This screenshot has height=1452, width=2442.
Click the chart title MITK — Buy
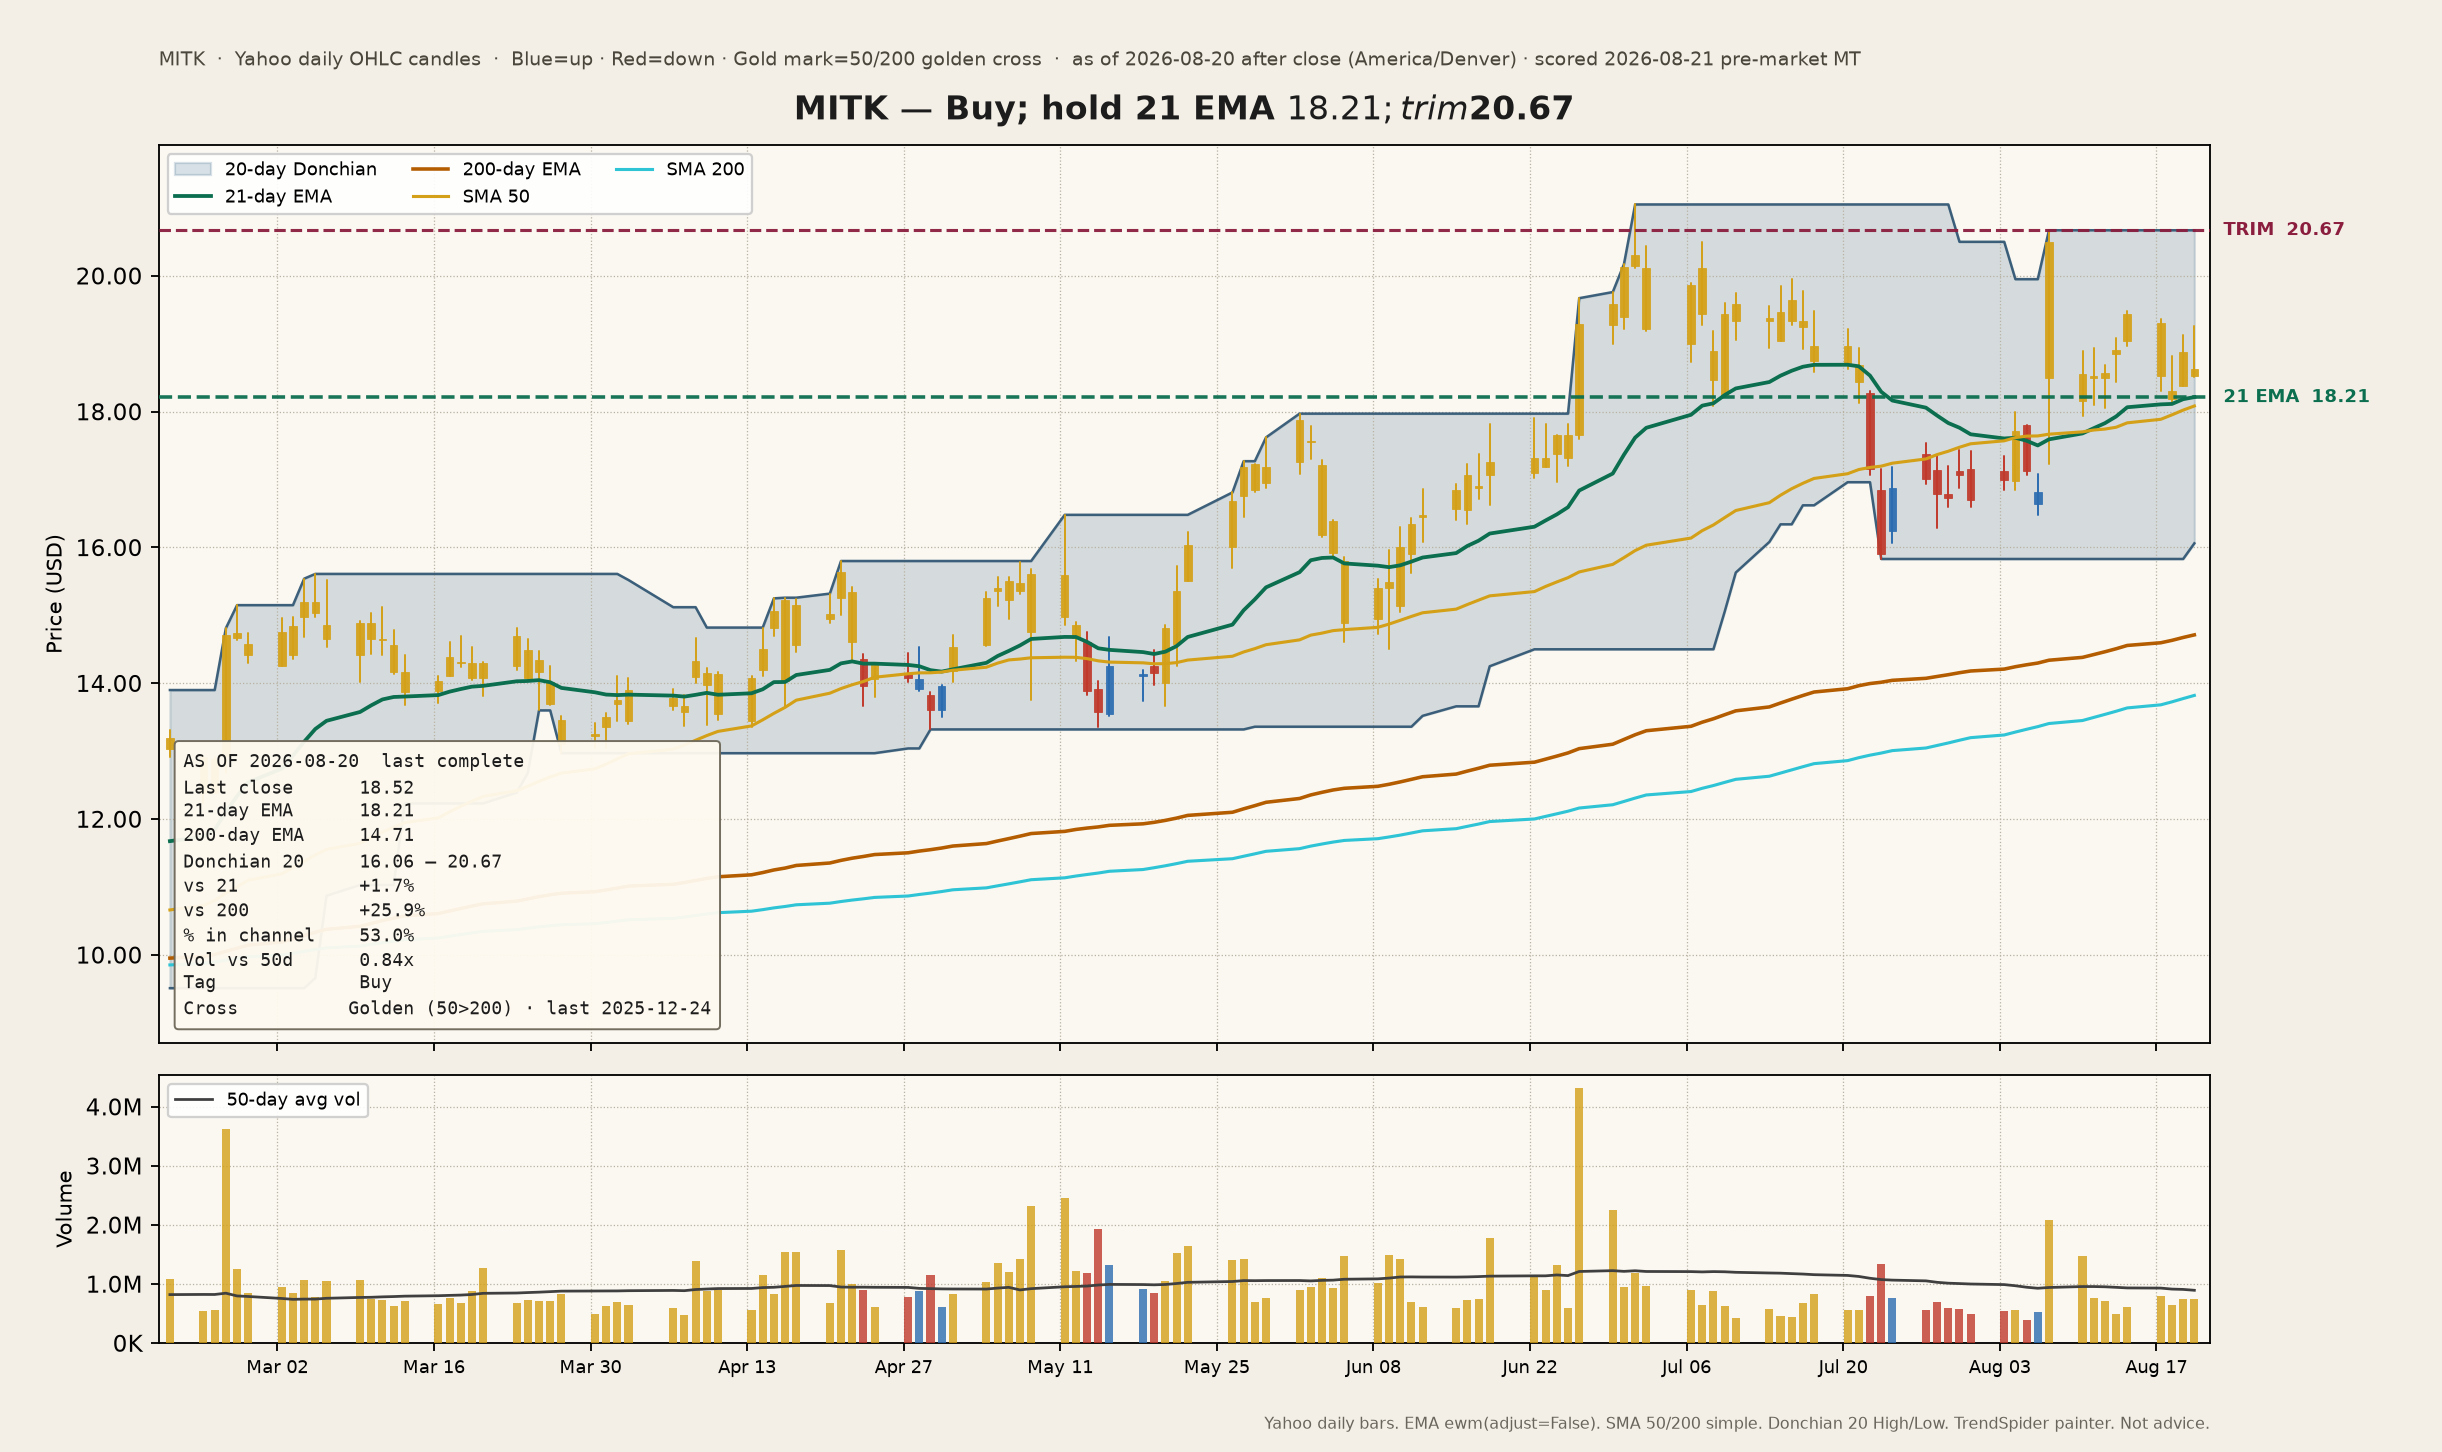[x=1183, y=108]
